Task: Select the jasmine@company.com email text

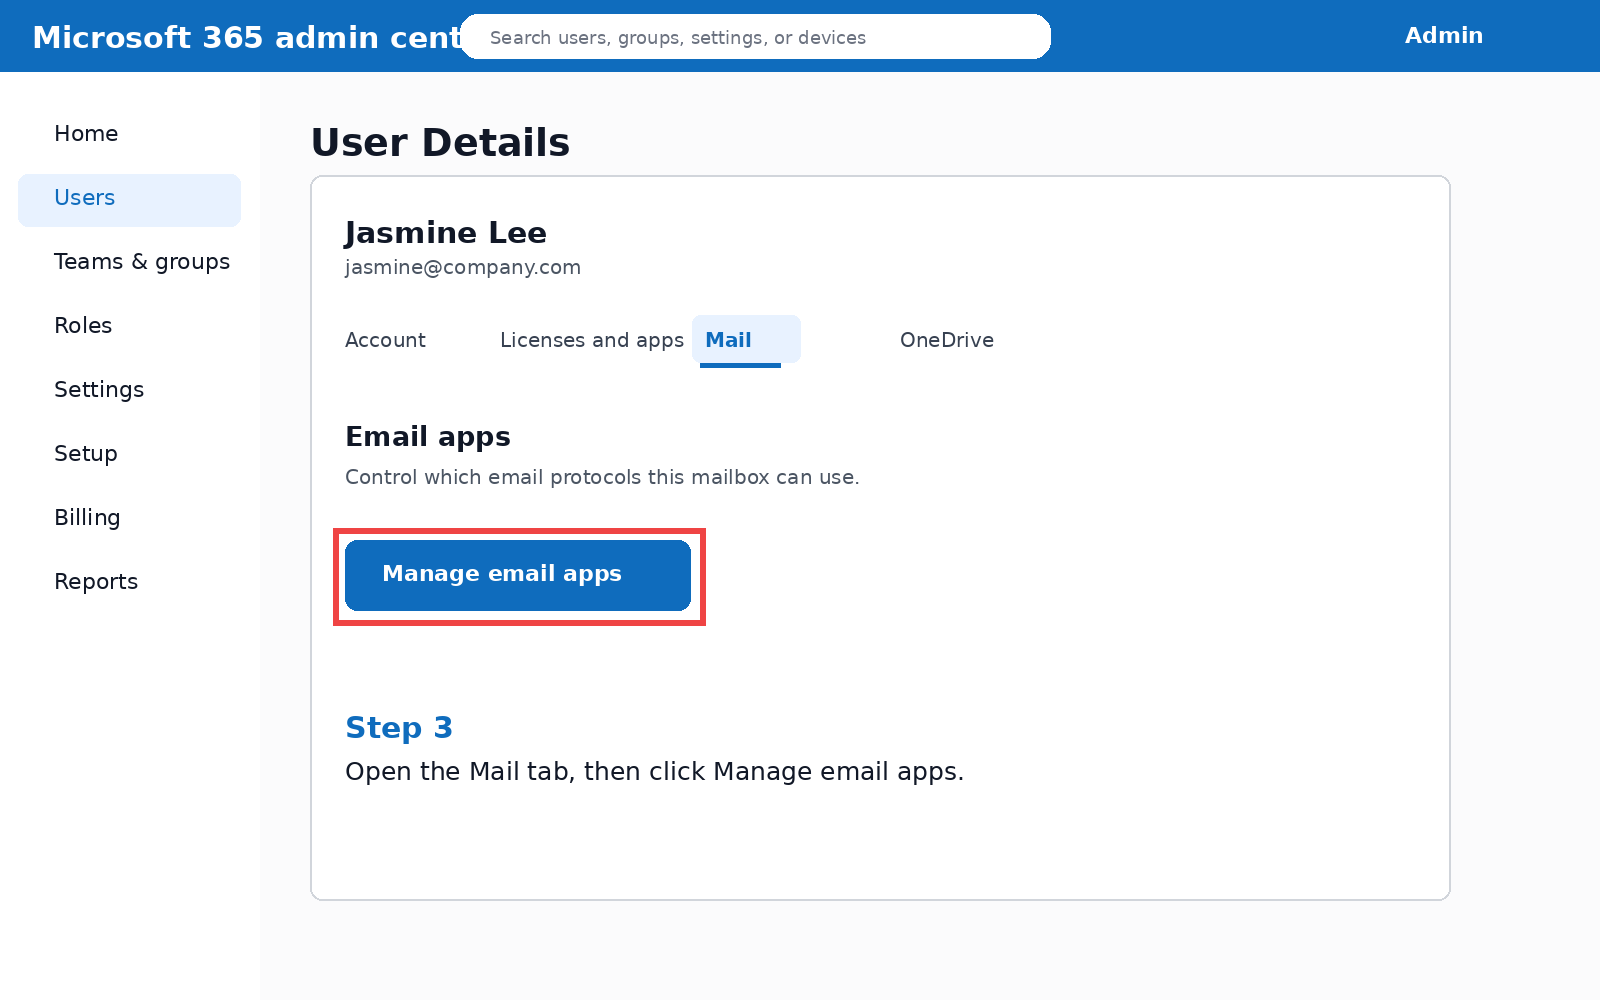Action: point(463,267)
